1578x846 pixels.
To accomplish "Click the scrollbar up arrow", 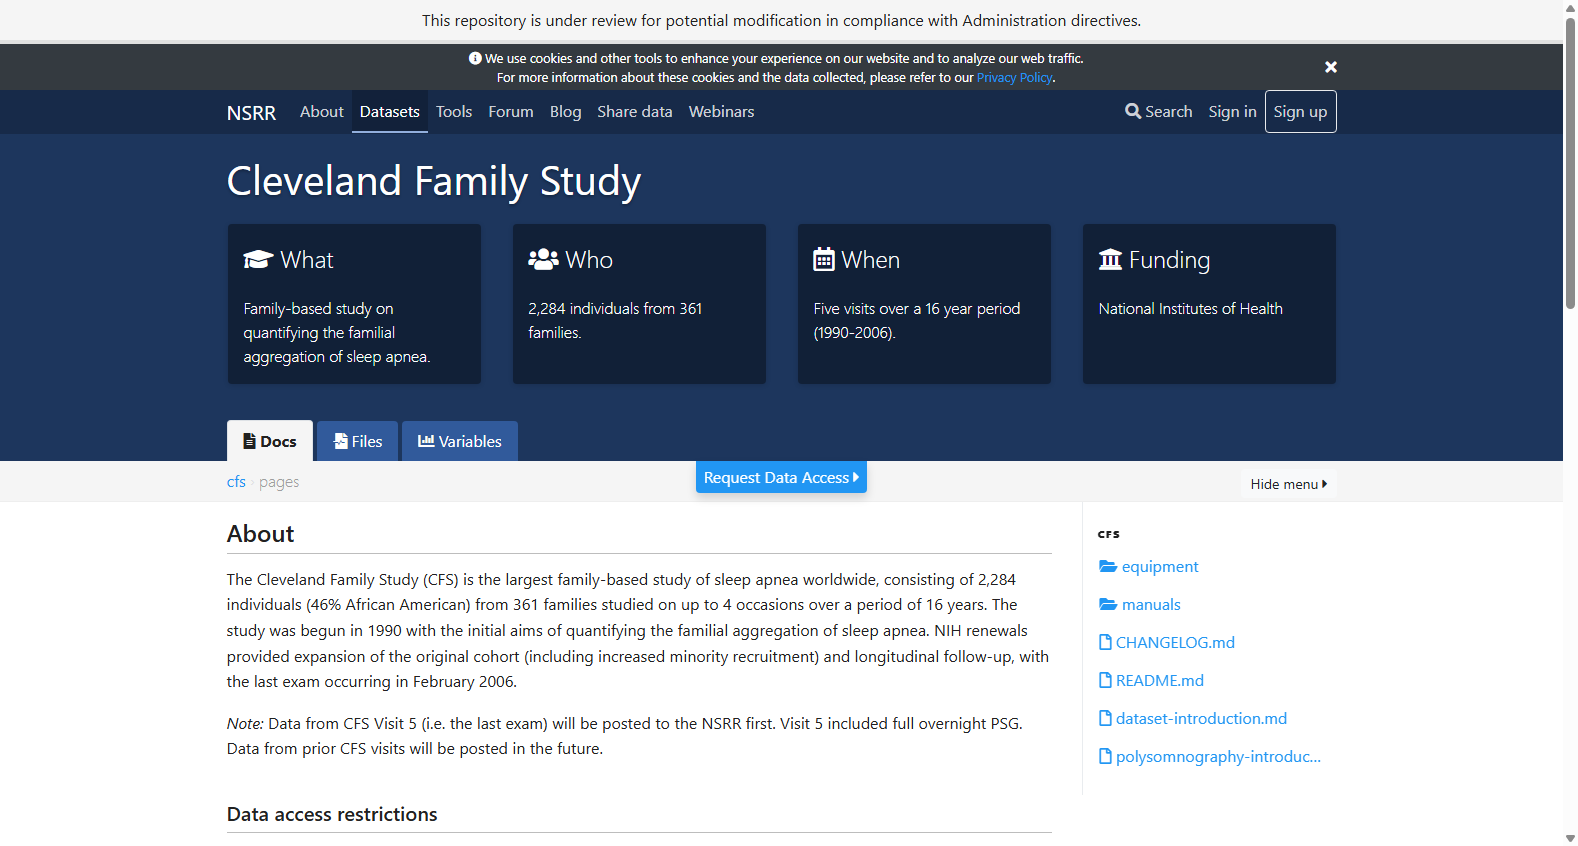I will (1570, 7).
